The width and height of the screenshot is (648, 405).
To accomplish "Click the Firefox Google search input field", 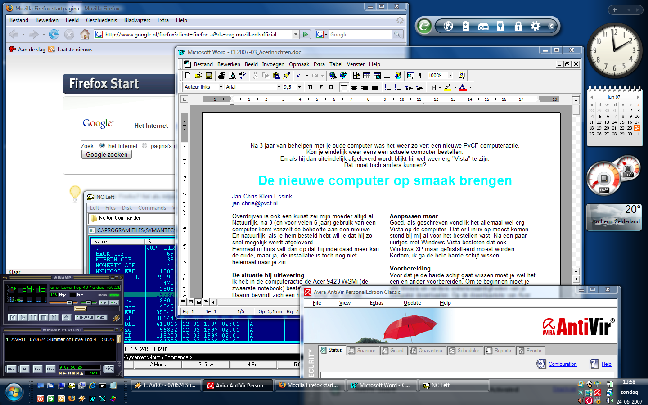I will pyautogui.click(x=360, y=34).
